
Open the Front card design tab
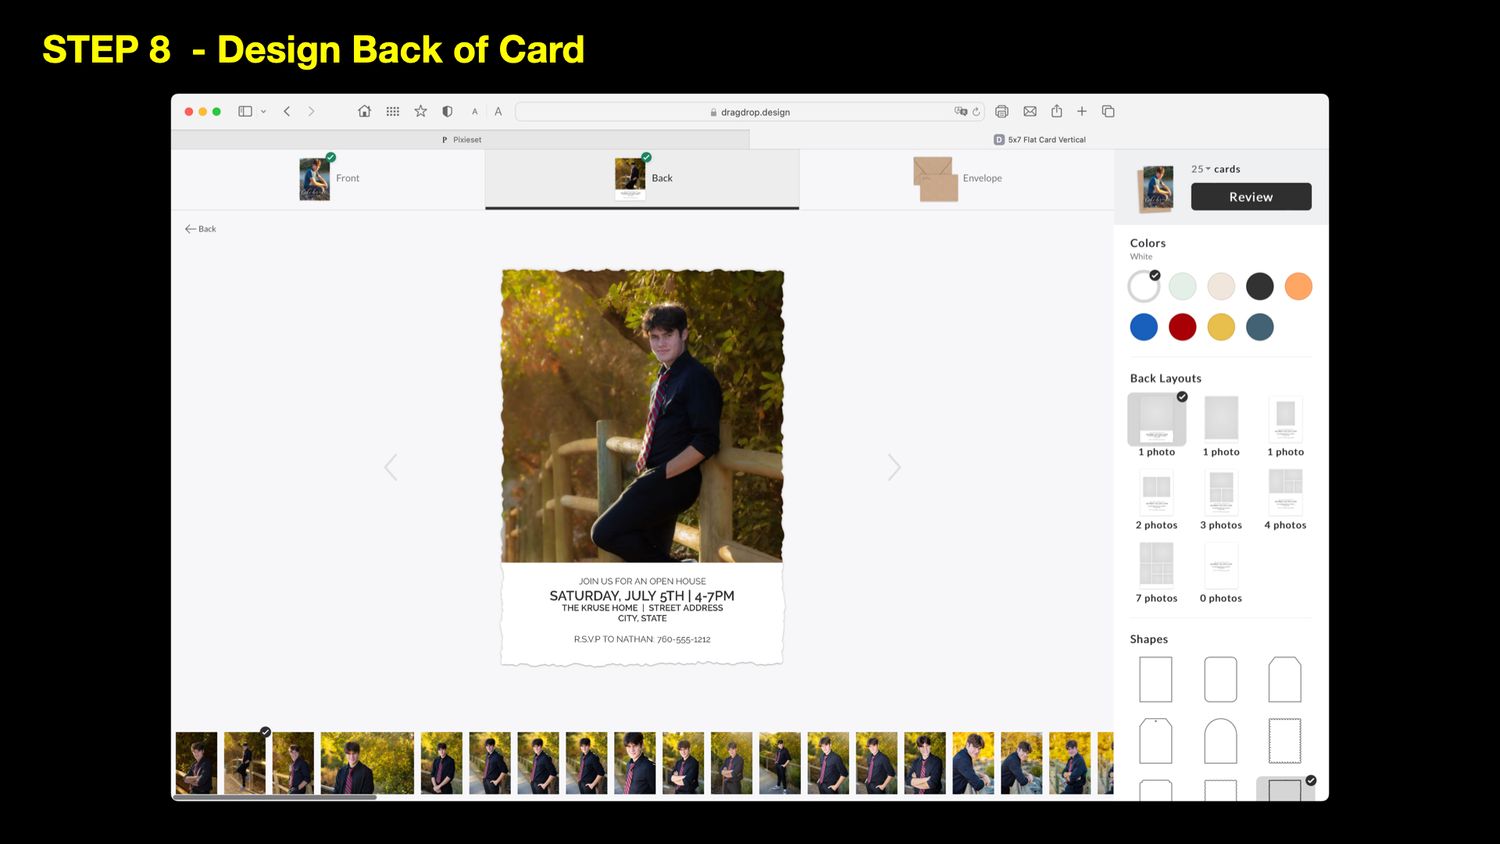tap(328, 178)
